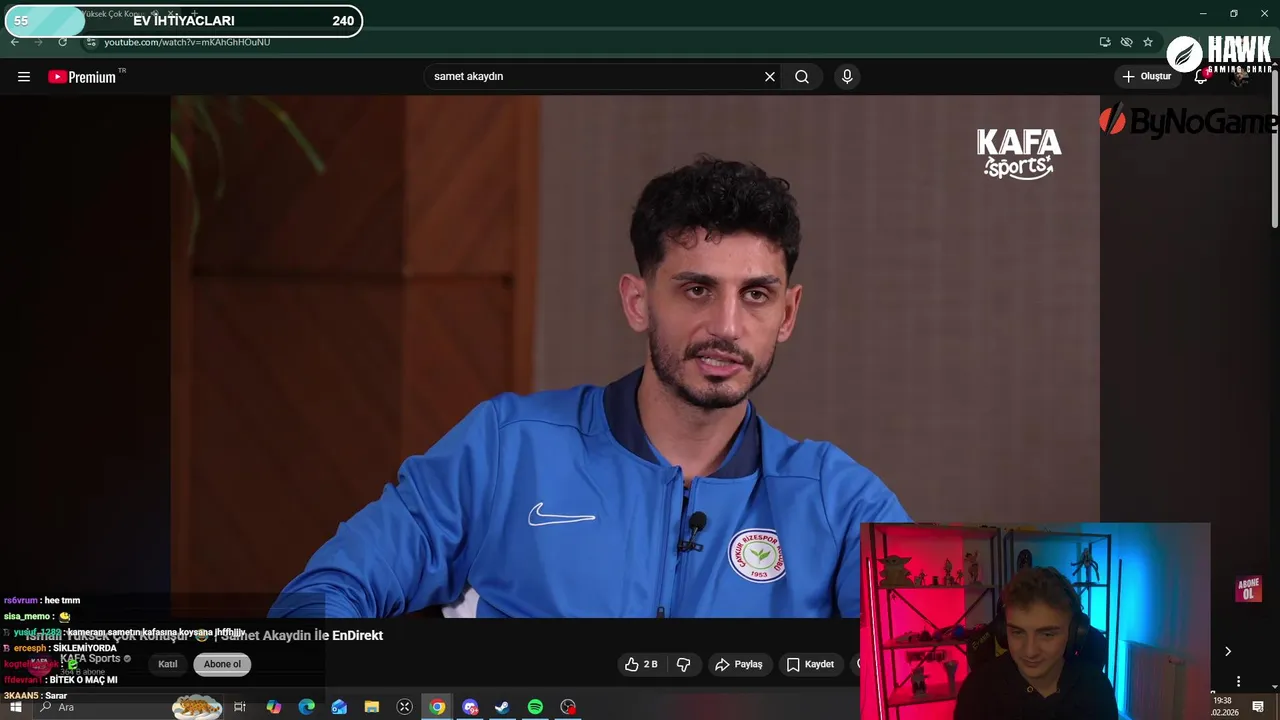The height and width of the screenshot is (720, 1280).
Task: Reload the page with refresh icon
Action: click(62, 42)
